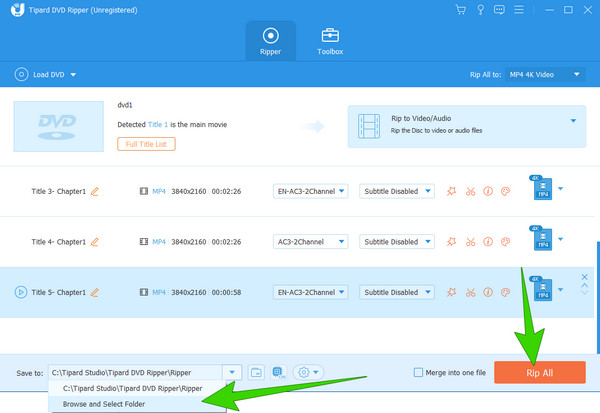Screen dimensions: 600x413
Task: Open the Save to path dropdown arrow
Action: tap(232, 372)
